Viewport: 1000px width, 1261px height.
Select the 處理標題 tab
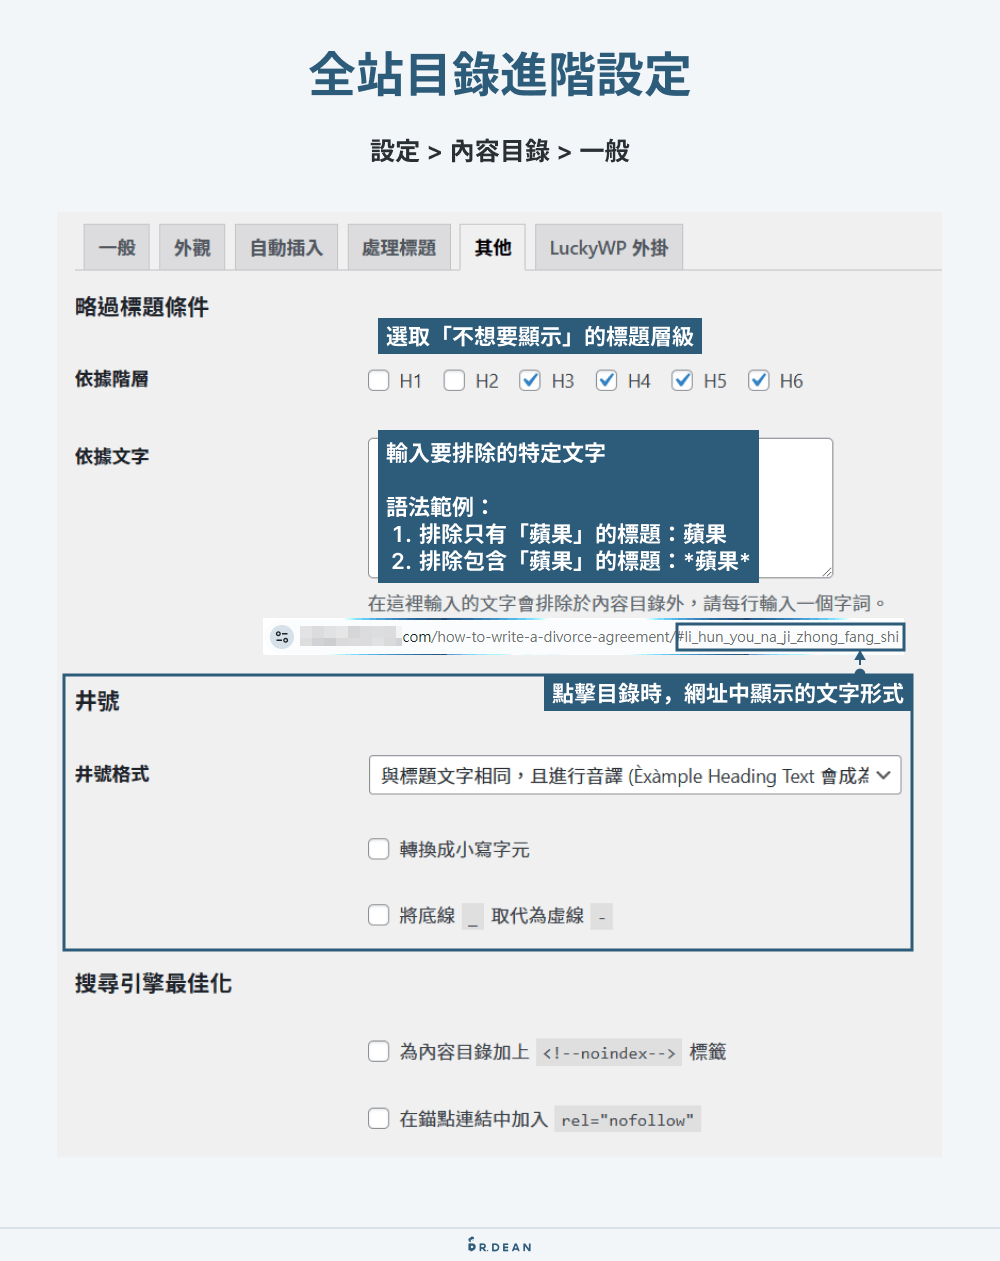click(399, 247)
